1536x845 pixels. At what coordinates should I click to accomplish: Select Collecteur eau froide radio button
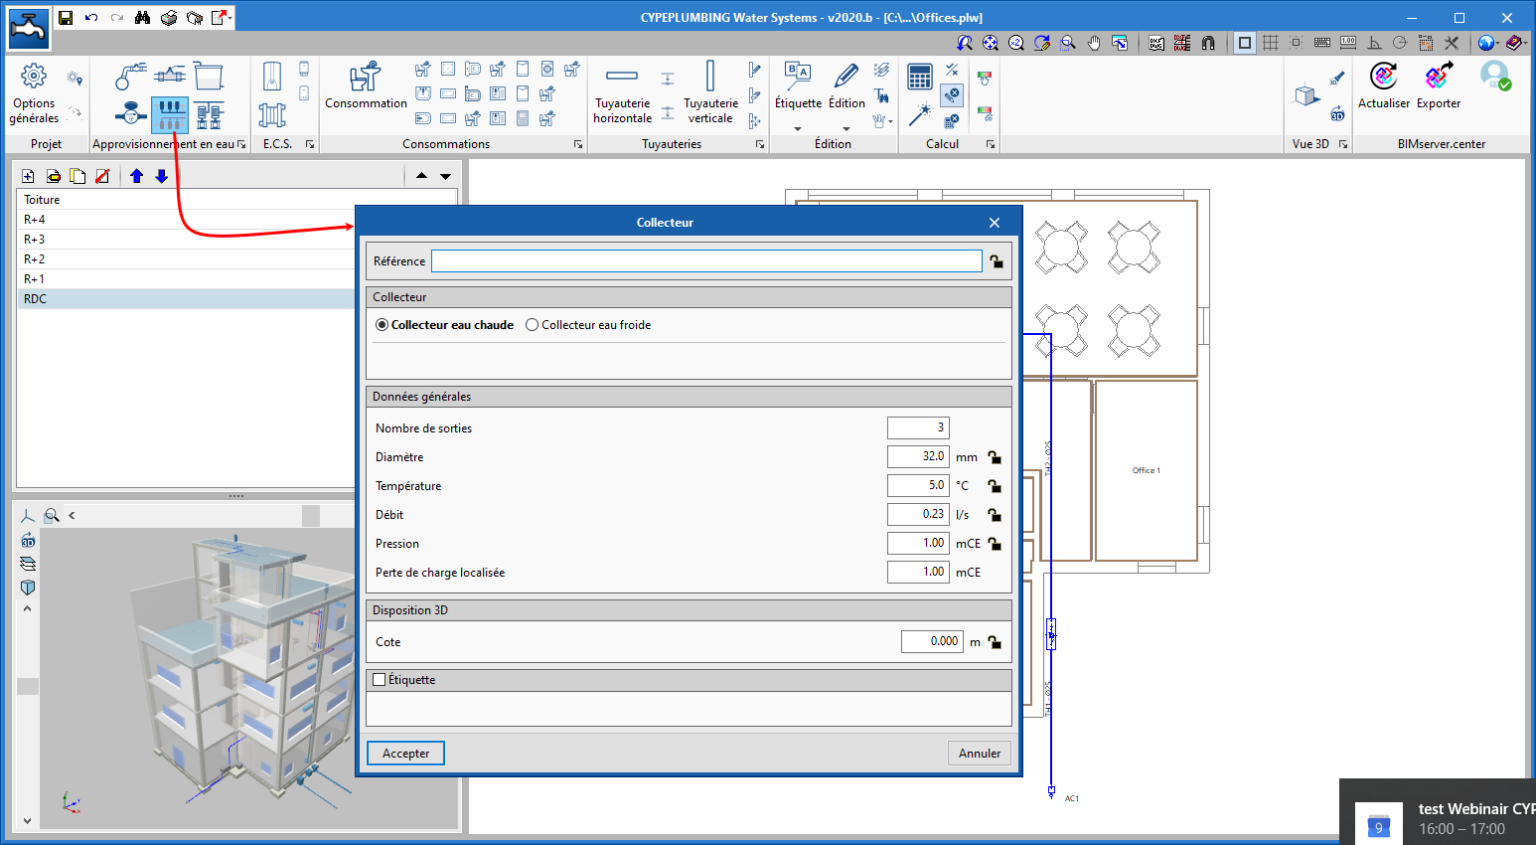coord(532,325)
